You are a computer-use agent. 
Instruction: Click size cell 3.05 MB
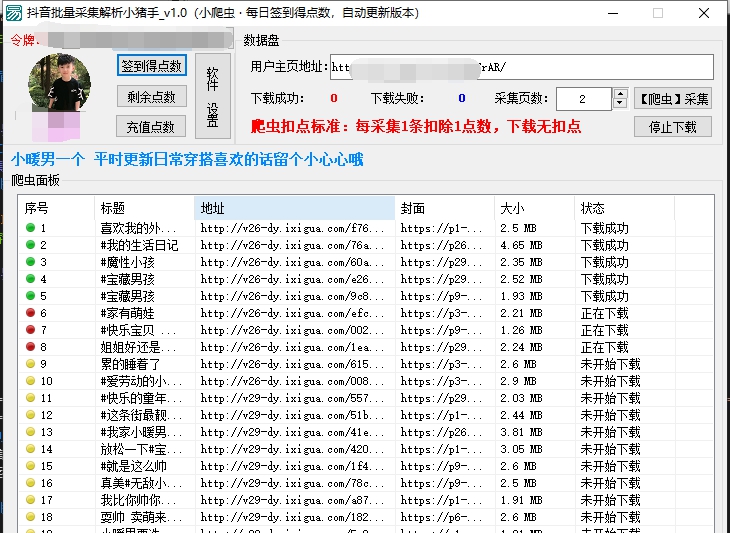521,449
